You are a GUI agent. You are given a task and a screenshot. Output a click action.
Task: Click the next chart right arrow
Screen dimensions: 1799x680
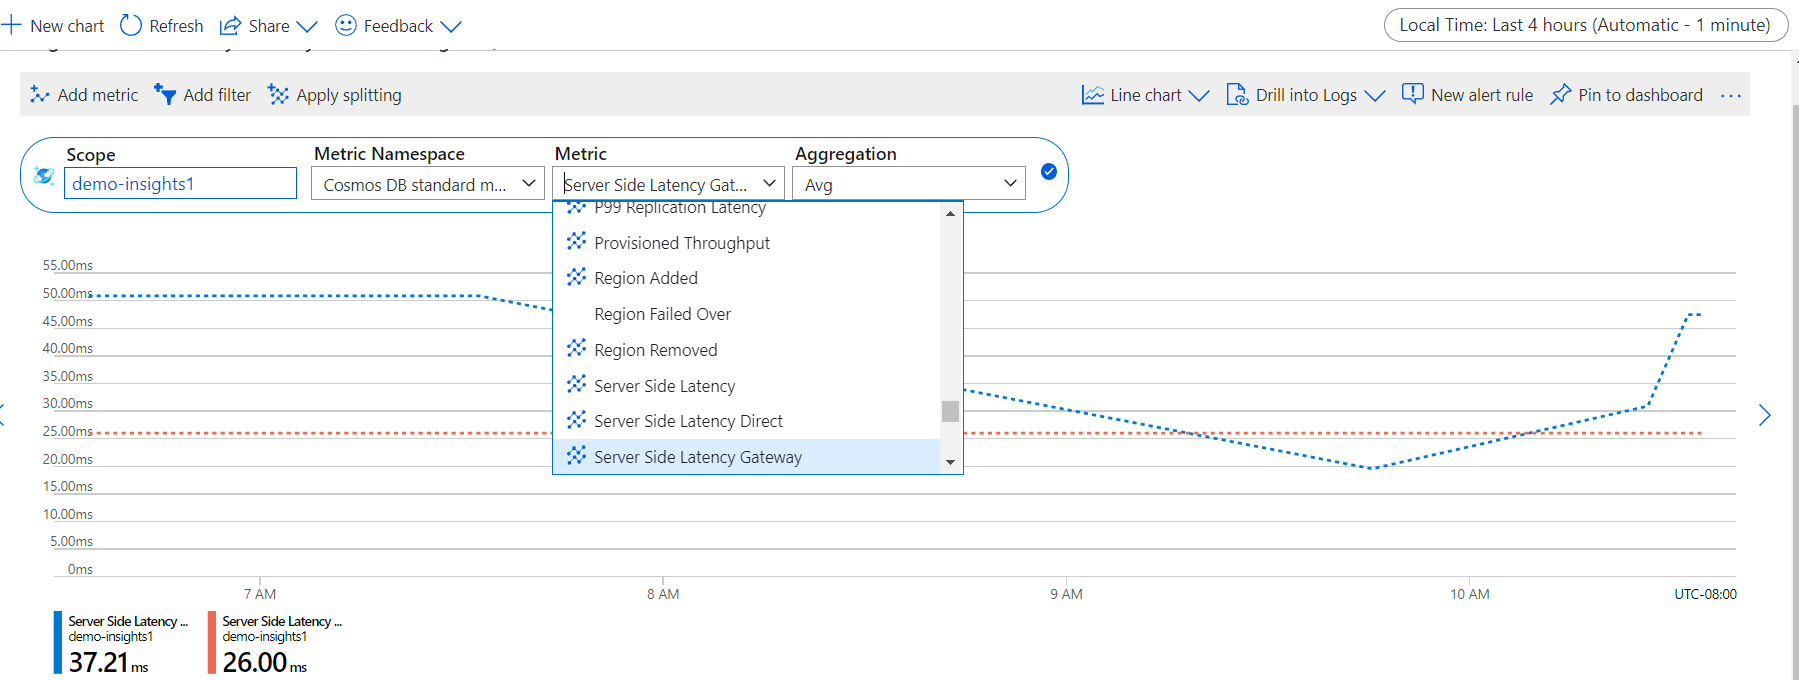tap(1765, 415)
